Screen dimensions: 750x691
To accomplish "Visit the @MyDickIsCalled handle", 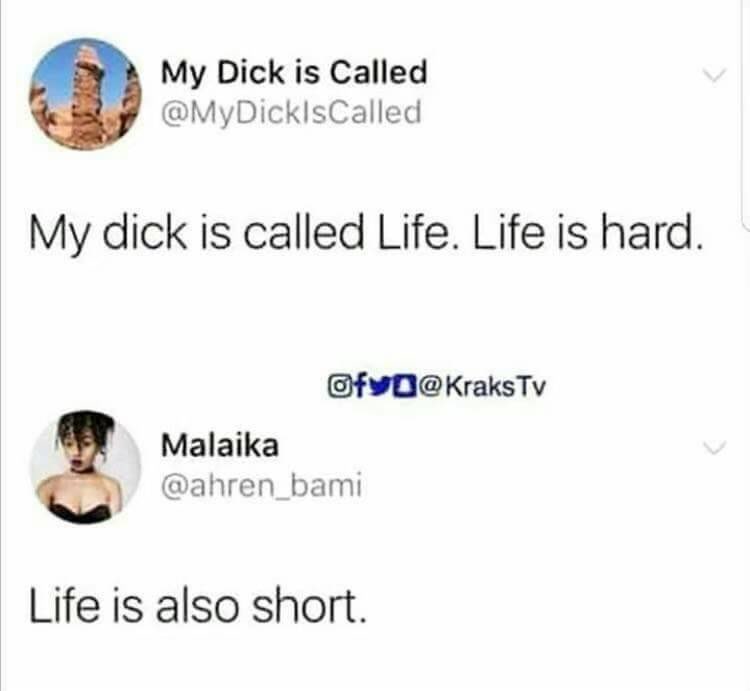I will pyautogui.click(x=292, y=112).
